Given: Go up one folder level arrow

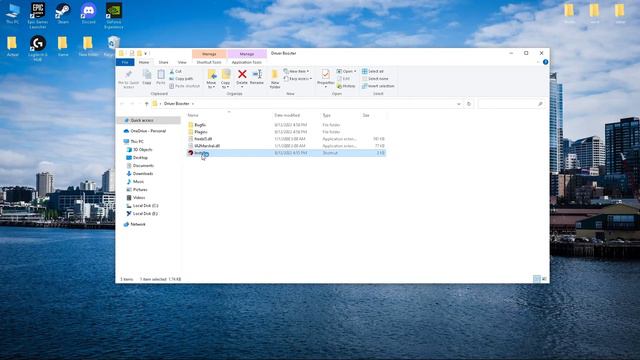Looking at the screenshot, I should 147,104.
